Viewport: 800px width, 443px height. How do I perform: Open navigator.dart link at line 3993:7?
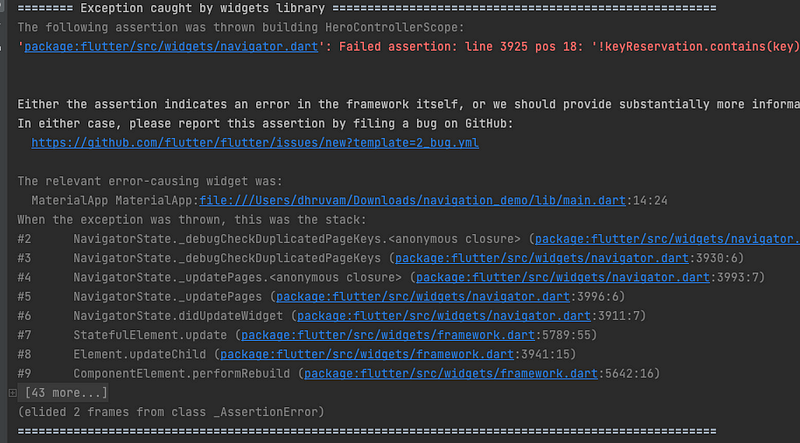pos(563,277)
